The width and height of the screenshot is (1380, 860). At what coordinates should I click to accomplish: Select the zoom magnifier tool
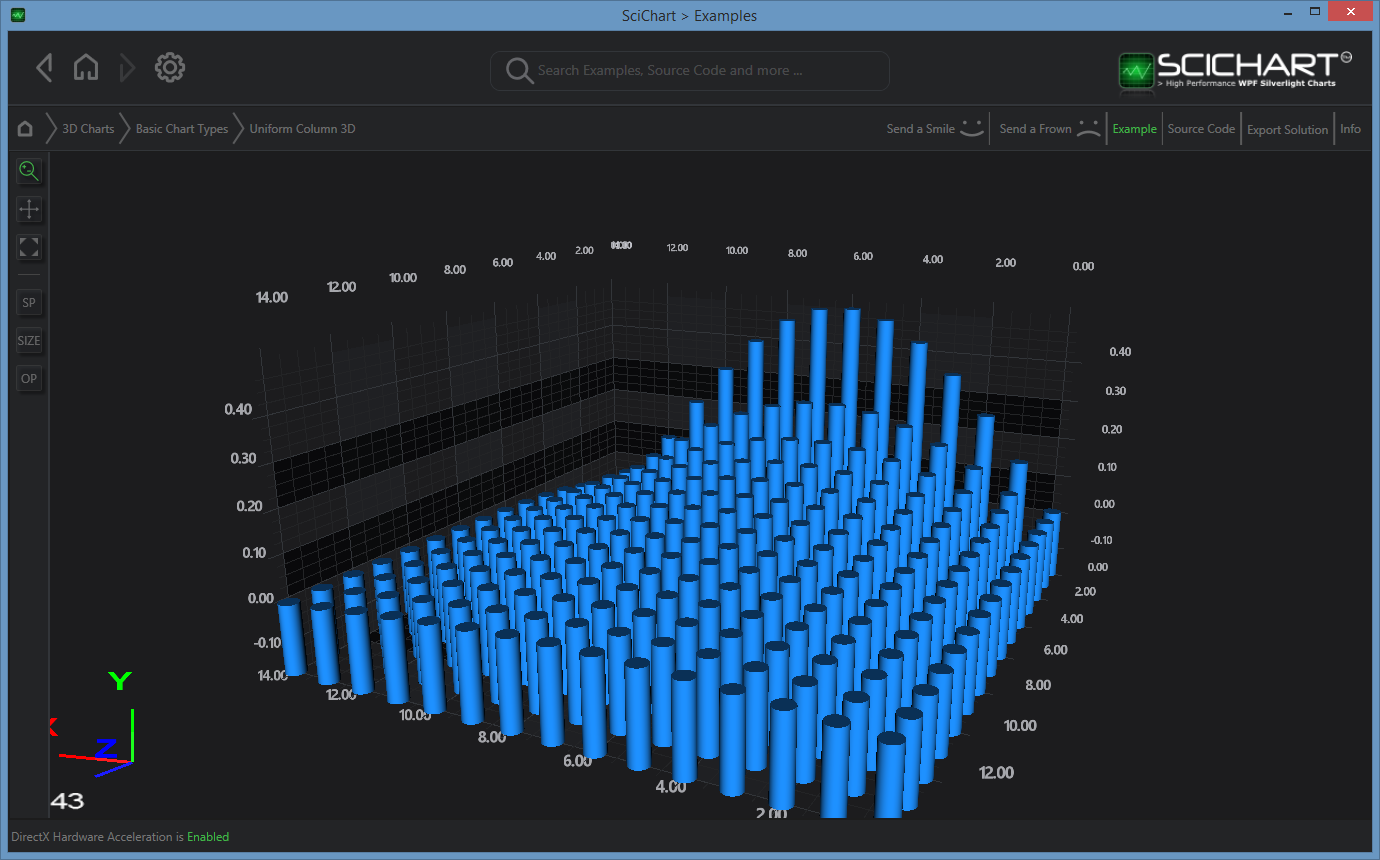coord(29,171)
